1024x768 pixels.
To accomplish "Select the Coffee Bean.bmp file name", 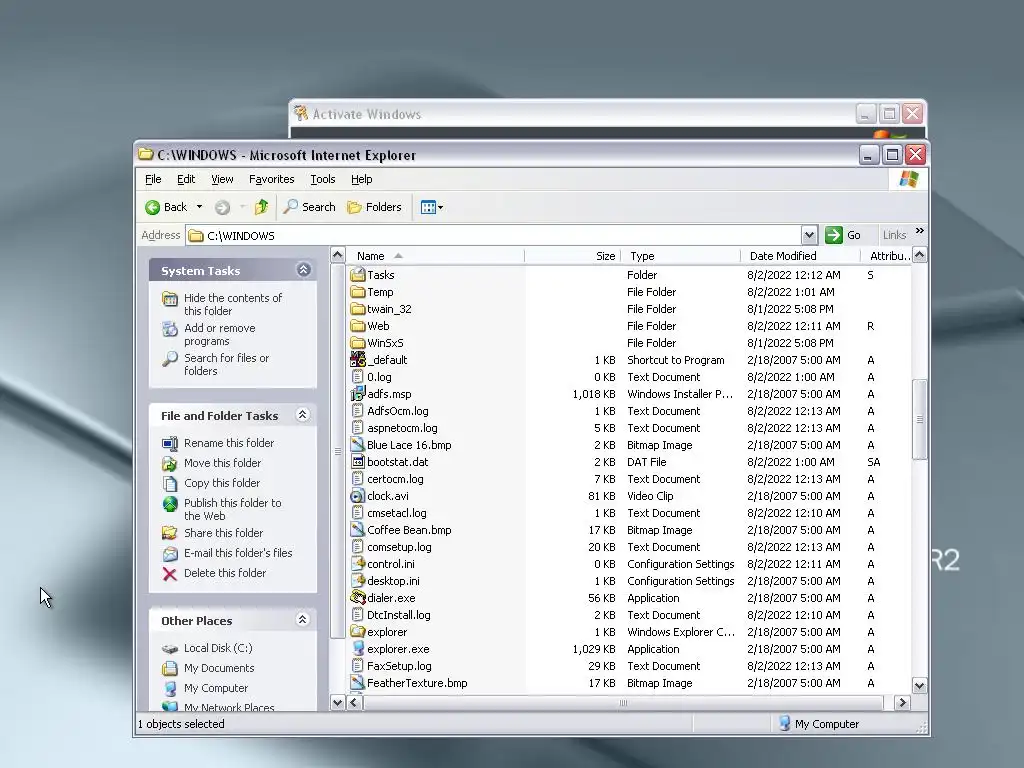I will 409,530.
